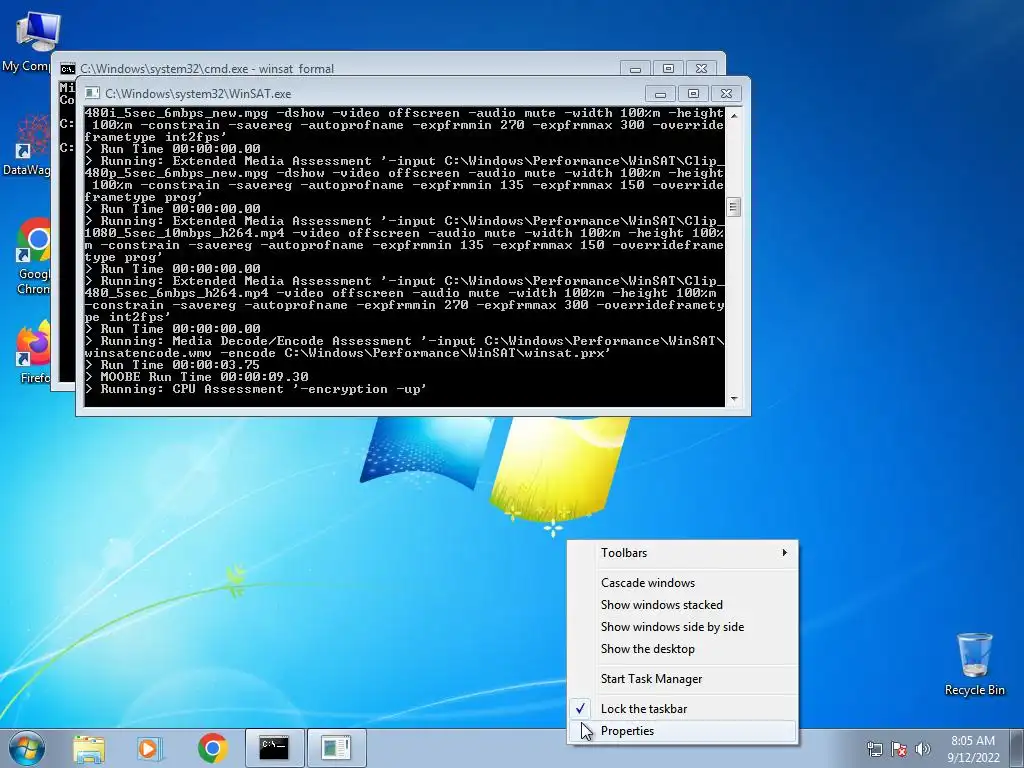
Task: Switch to the WinSAT taskbar button
Action: click(337, 748)
